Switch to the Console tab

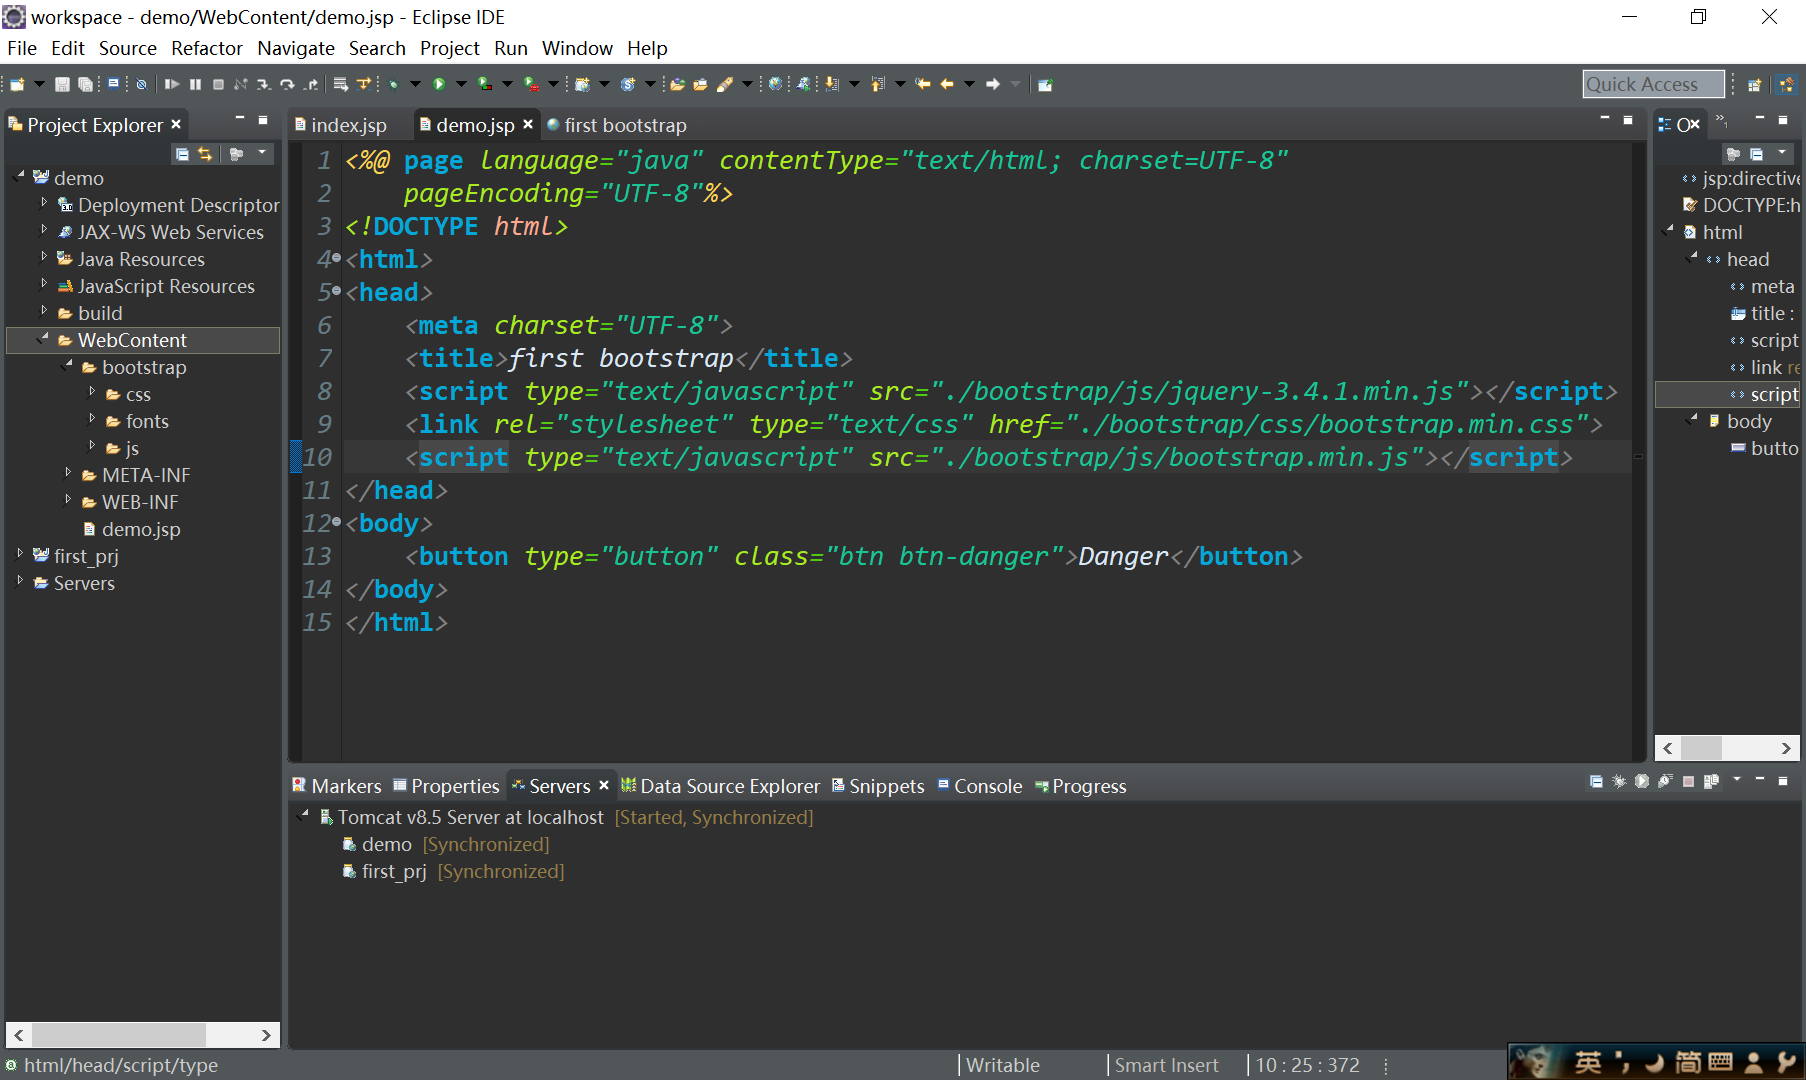click(988, 786)
